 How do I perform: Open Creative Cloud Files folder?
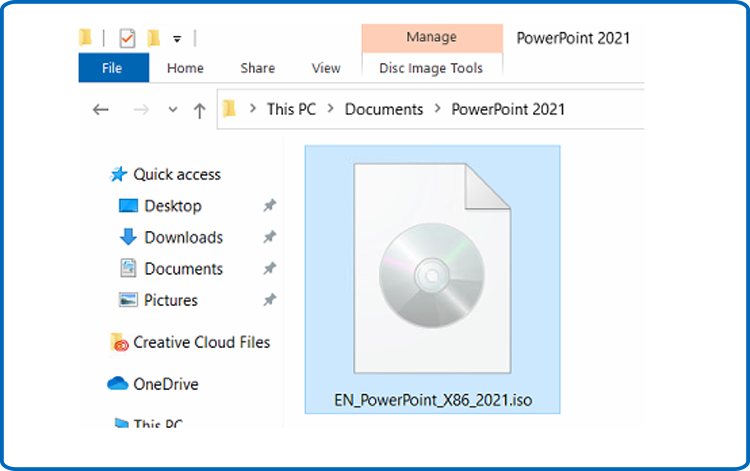(x=201, y=342)
